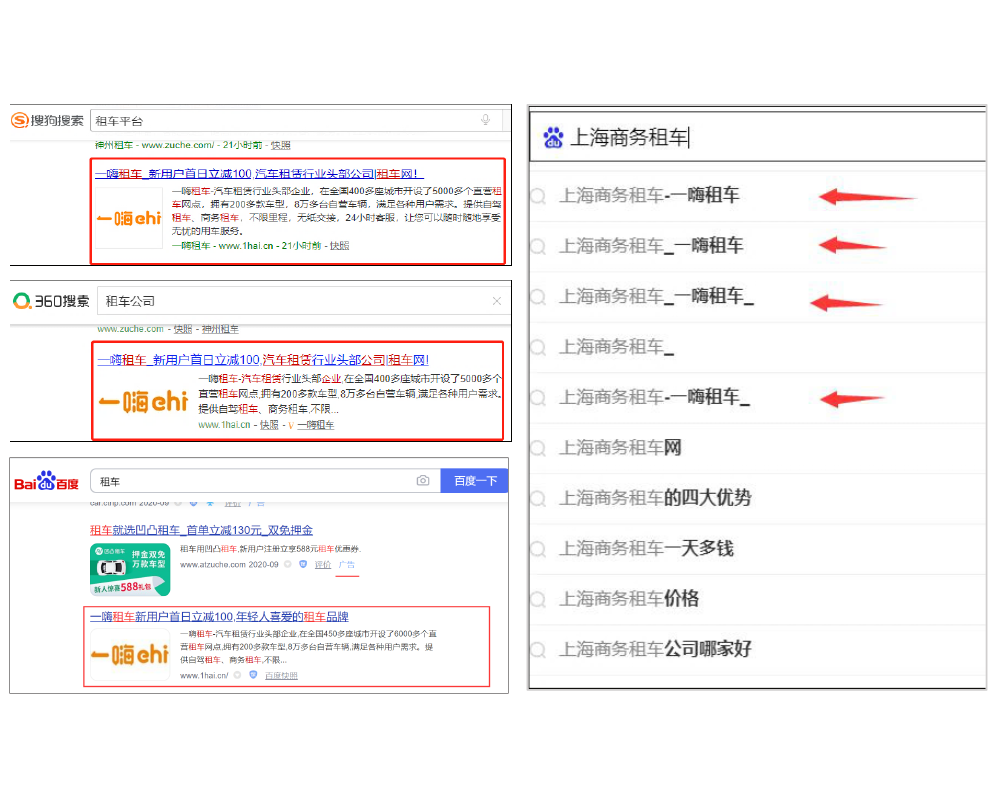Screen dimensions: 1000x800
Task: Select suggestion 上海商务租车价格
Action: 758,599
